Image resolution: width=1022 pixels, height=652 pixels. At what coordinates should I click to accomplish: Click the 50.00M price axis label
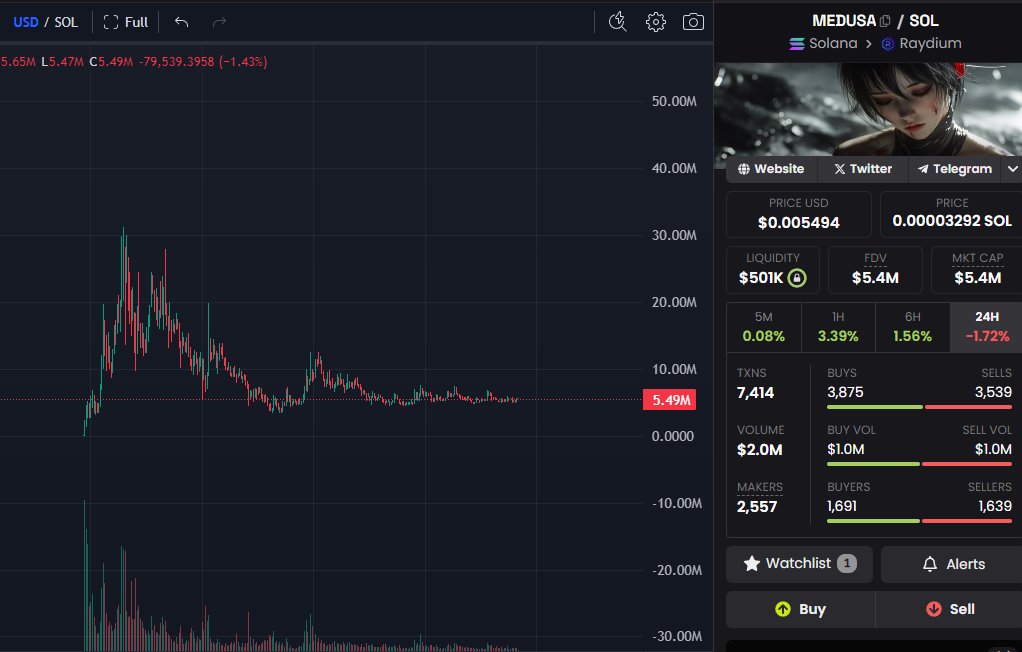674,101
